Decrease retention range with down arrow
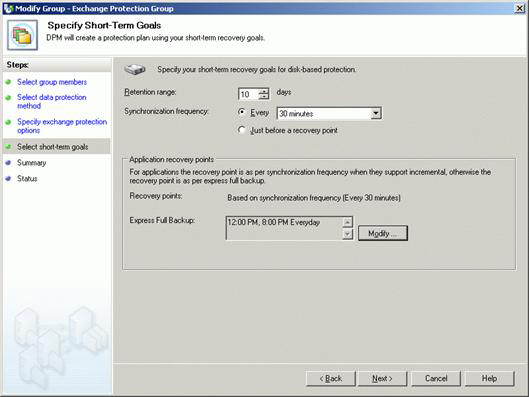 (263, 97)
